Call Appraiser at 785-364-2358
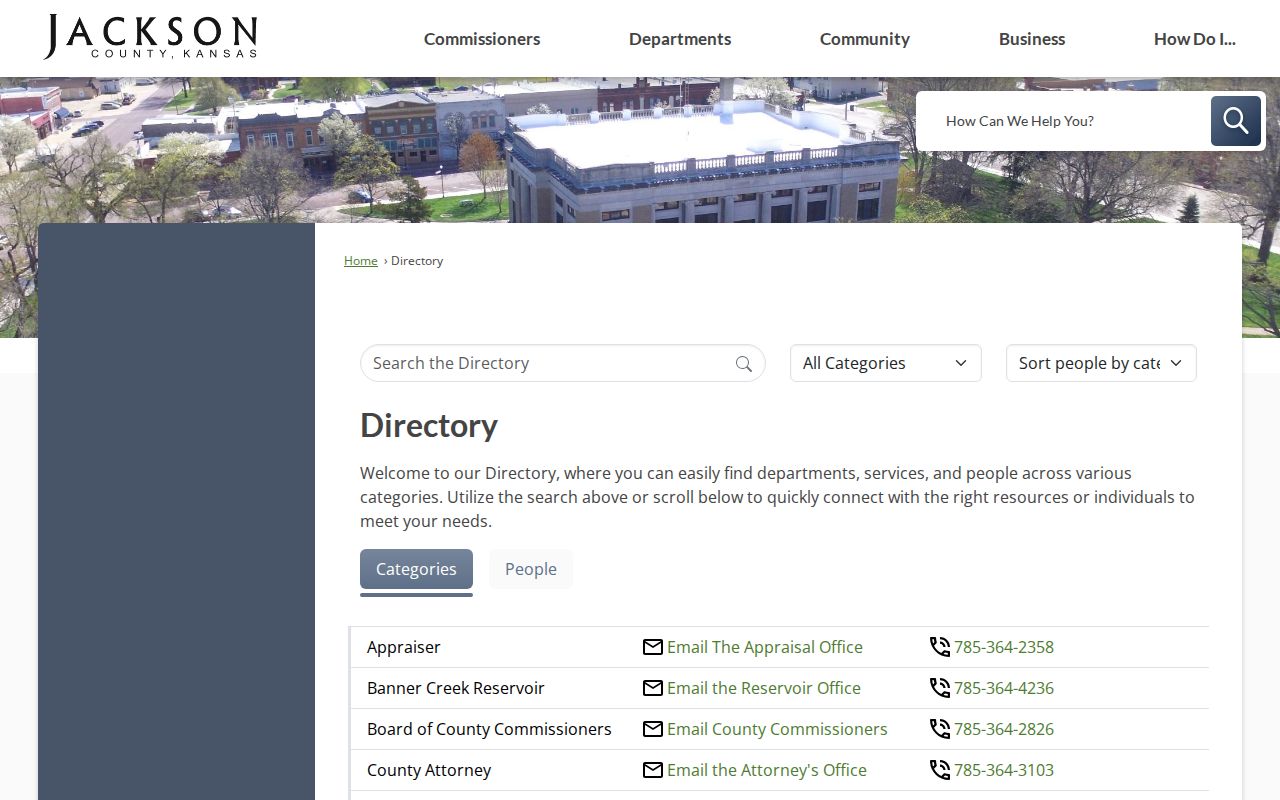Viewport: 1280px width, 800px height. (x=1004, y=647)
